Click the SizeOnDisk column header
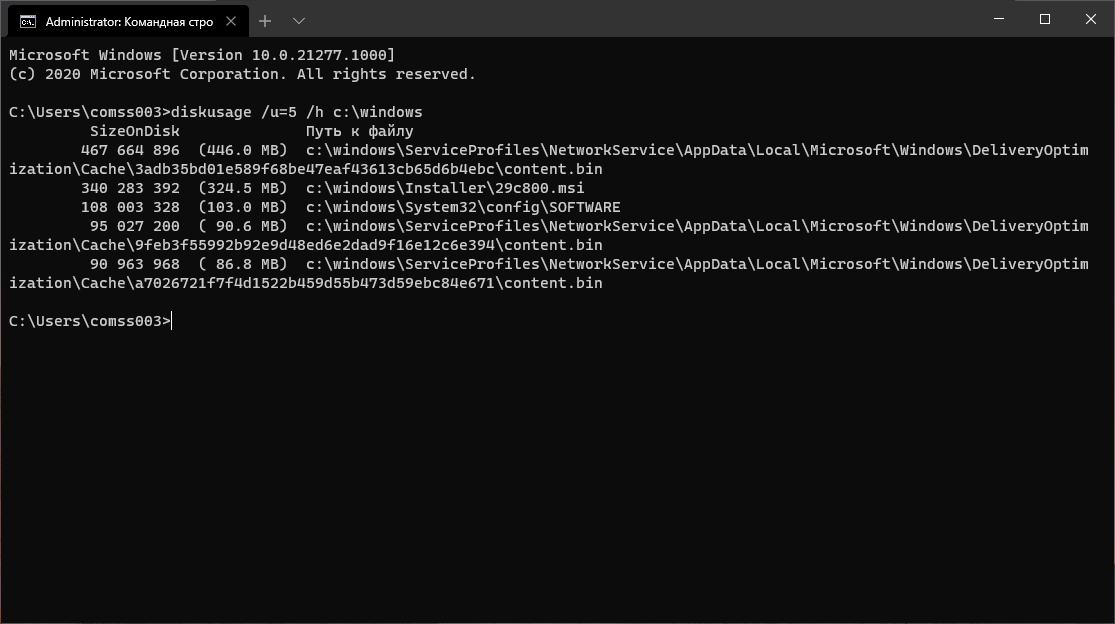Viewport: 1115px width, 624px height. [x=135, y=131]
